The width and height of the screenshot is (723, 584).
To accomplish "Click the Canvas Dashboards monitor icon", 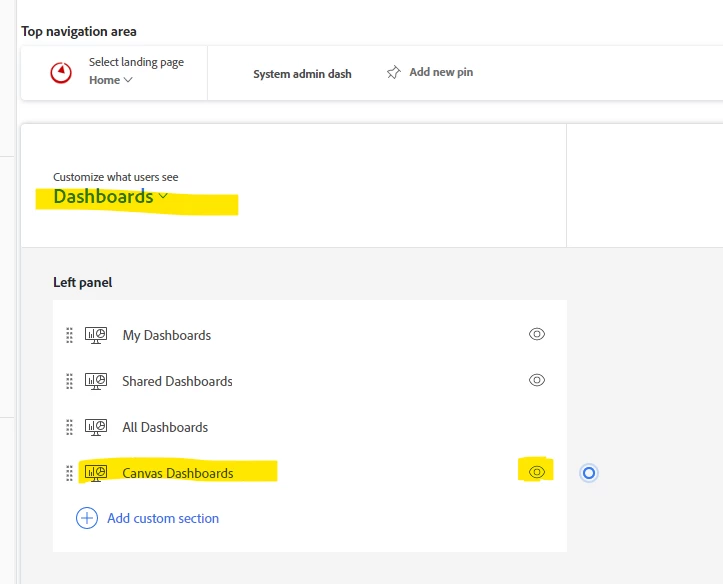I will click(x=96, y=473).
